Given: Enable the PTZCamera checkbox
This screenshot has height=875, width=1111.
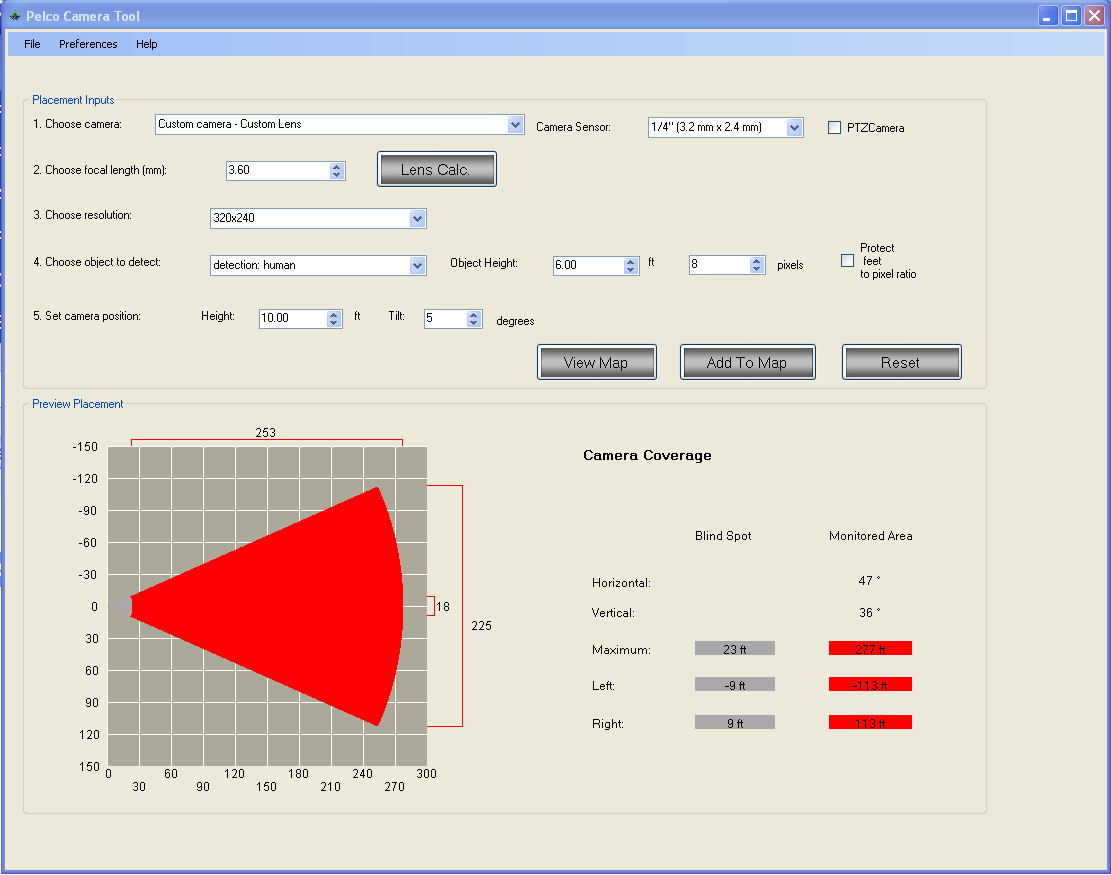Looking at the screenshot, I should (835, 127).
